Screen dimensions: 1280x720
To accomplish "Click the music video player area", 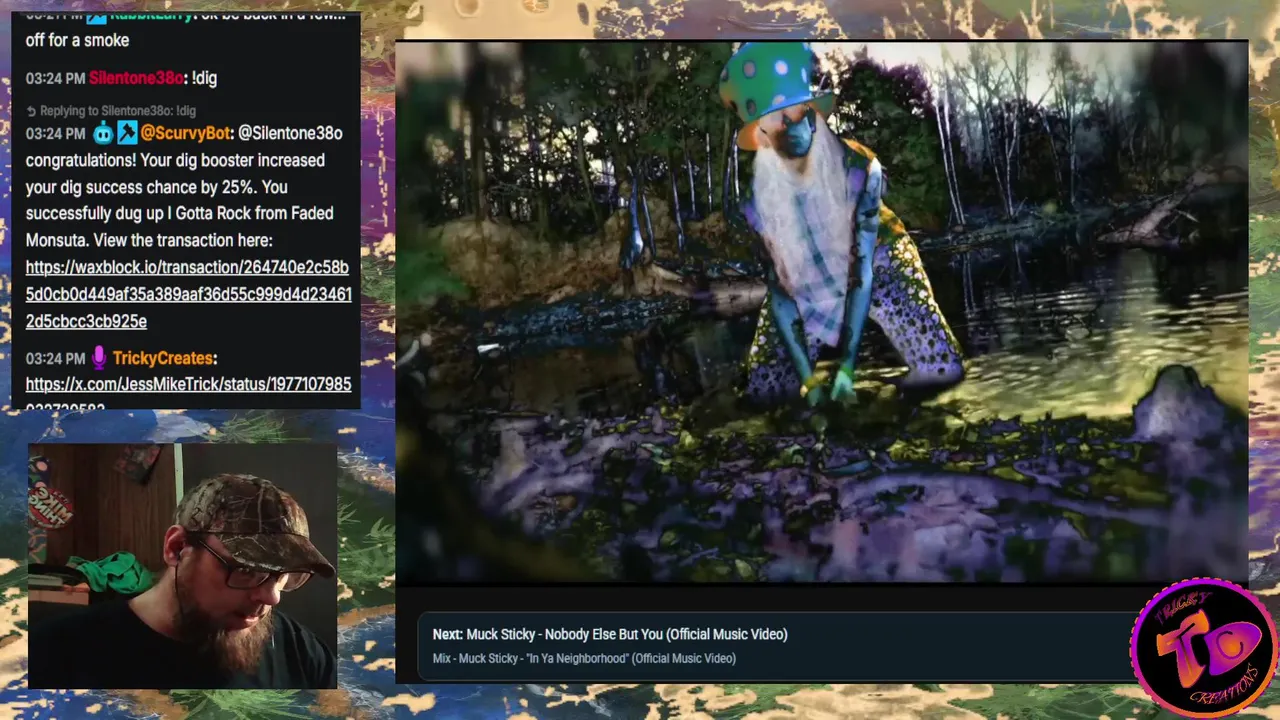I will click(x=822, y=312).
